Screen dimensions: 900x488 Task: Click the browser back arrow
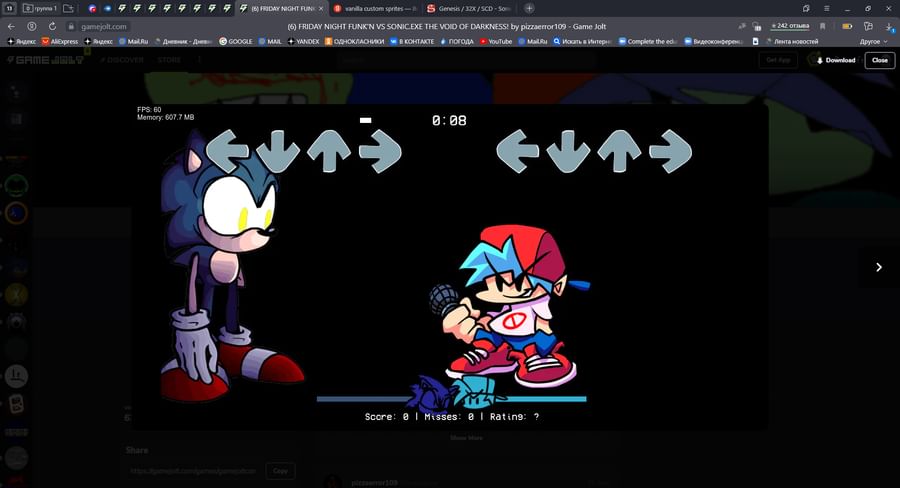11,26
